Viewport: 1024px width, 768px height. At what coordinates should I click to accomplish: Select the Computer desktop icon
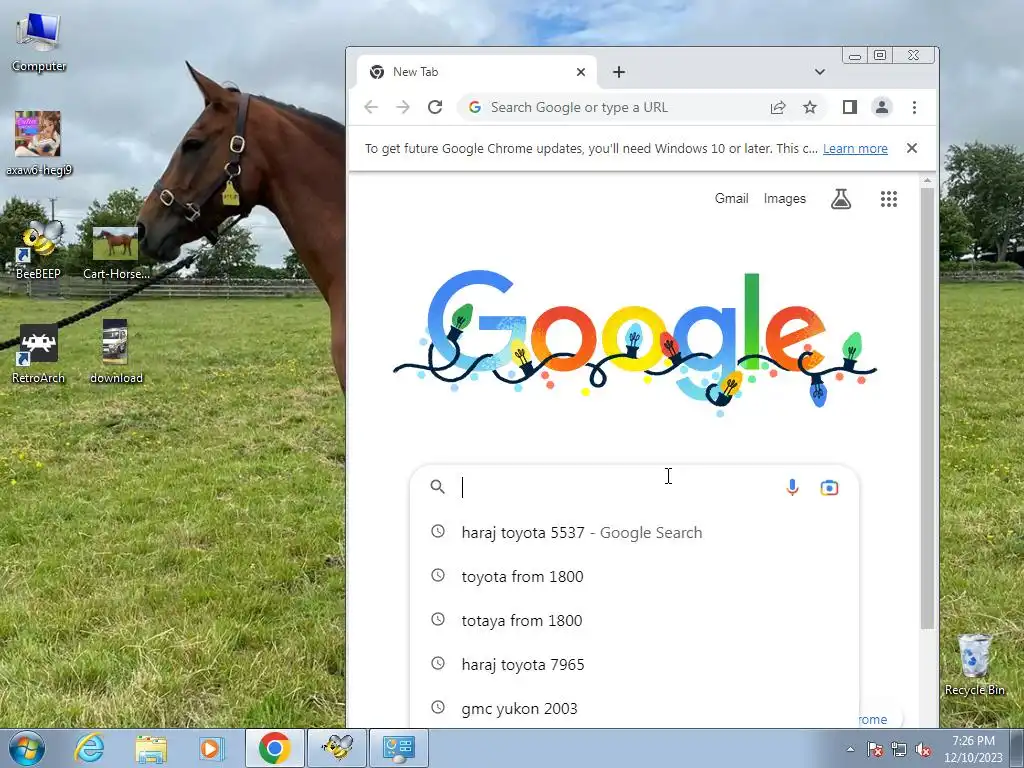(39, 42)
